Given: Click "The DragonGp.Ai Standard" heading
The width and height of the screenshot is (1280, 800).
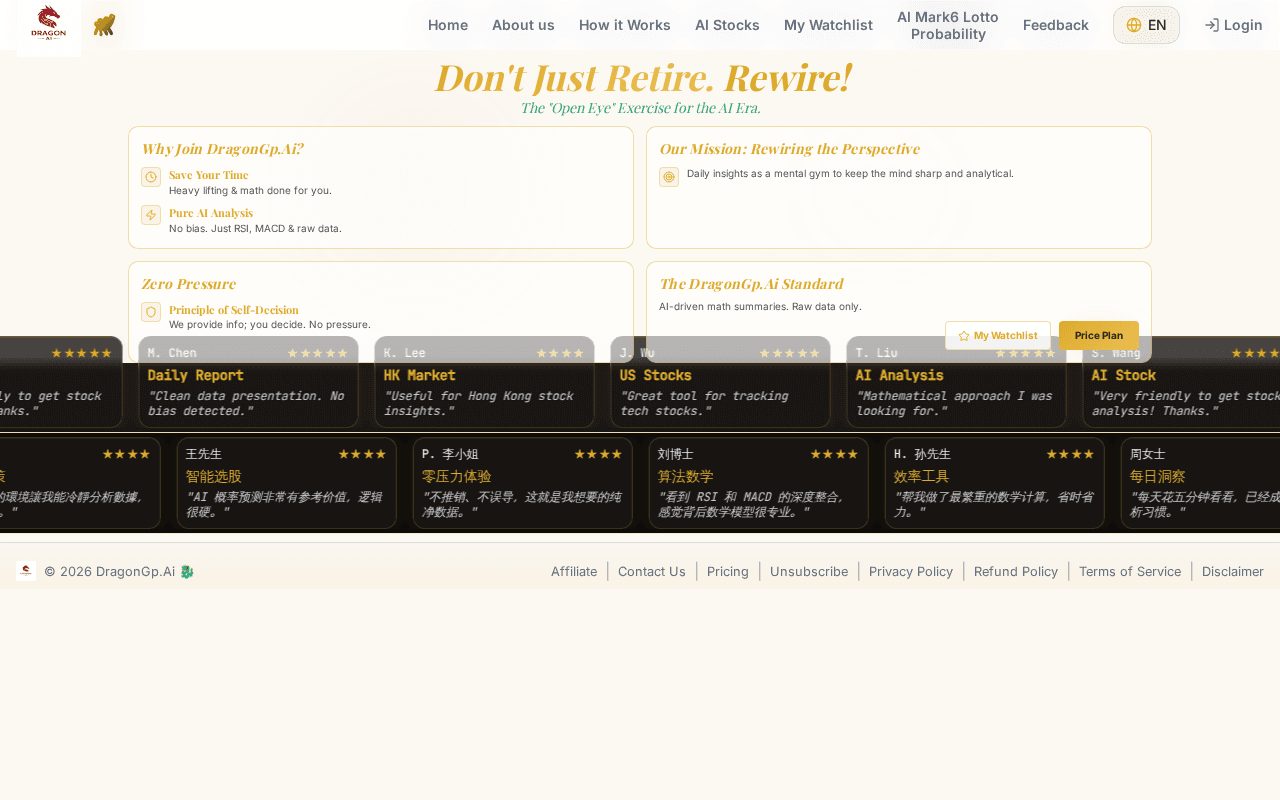Looking at the screenshot, I should pos(751,284).
